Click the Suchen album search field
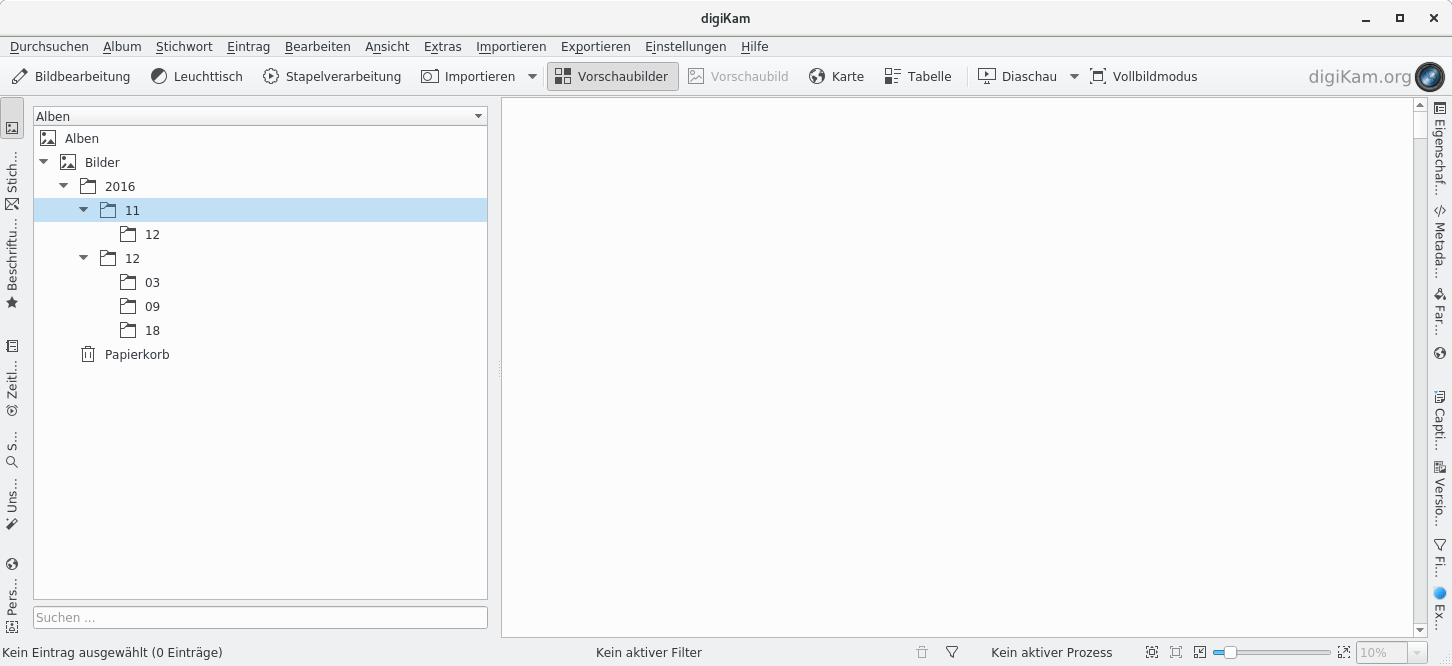 pos(260,617)
